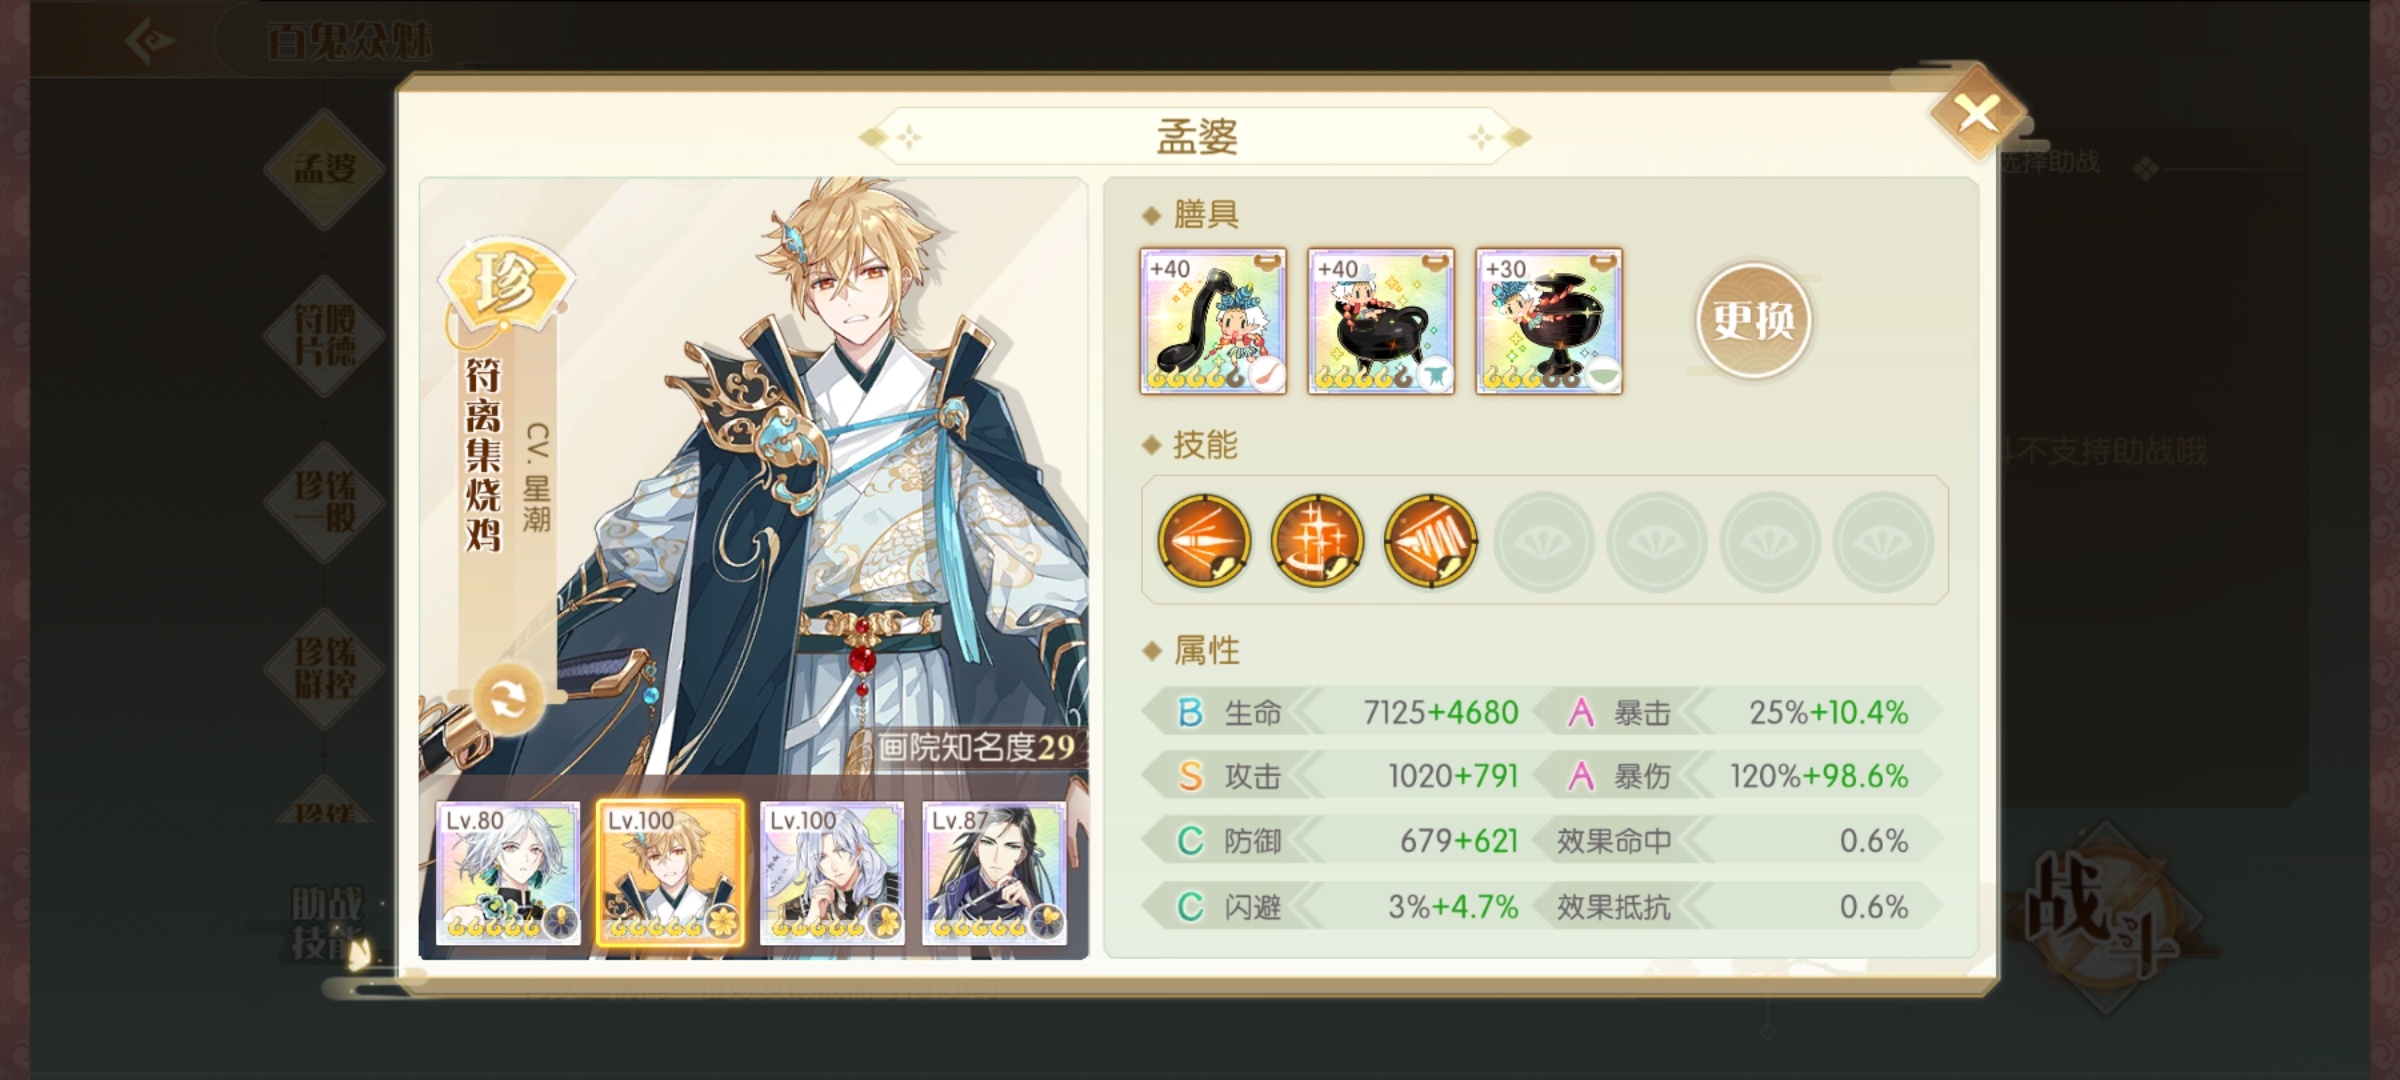This screenshot has width=2400, height=1080.
Task: Tap the 珍 rarity fan badge
Action: tap(506, 285)
